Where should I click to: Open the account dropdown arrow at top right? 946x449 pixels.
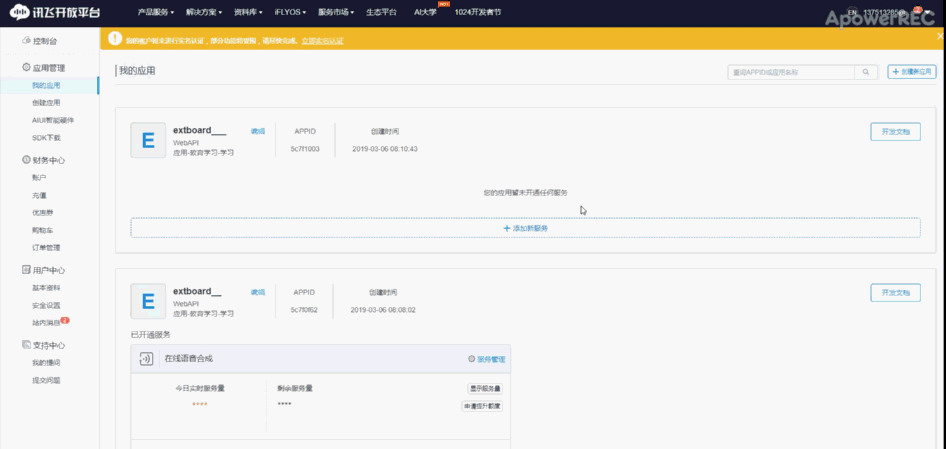click(x=927, y=12)
